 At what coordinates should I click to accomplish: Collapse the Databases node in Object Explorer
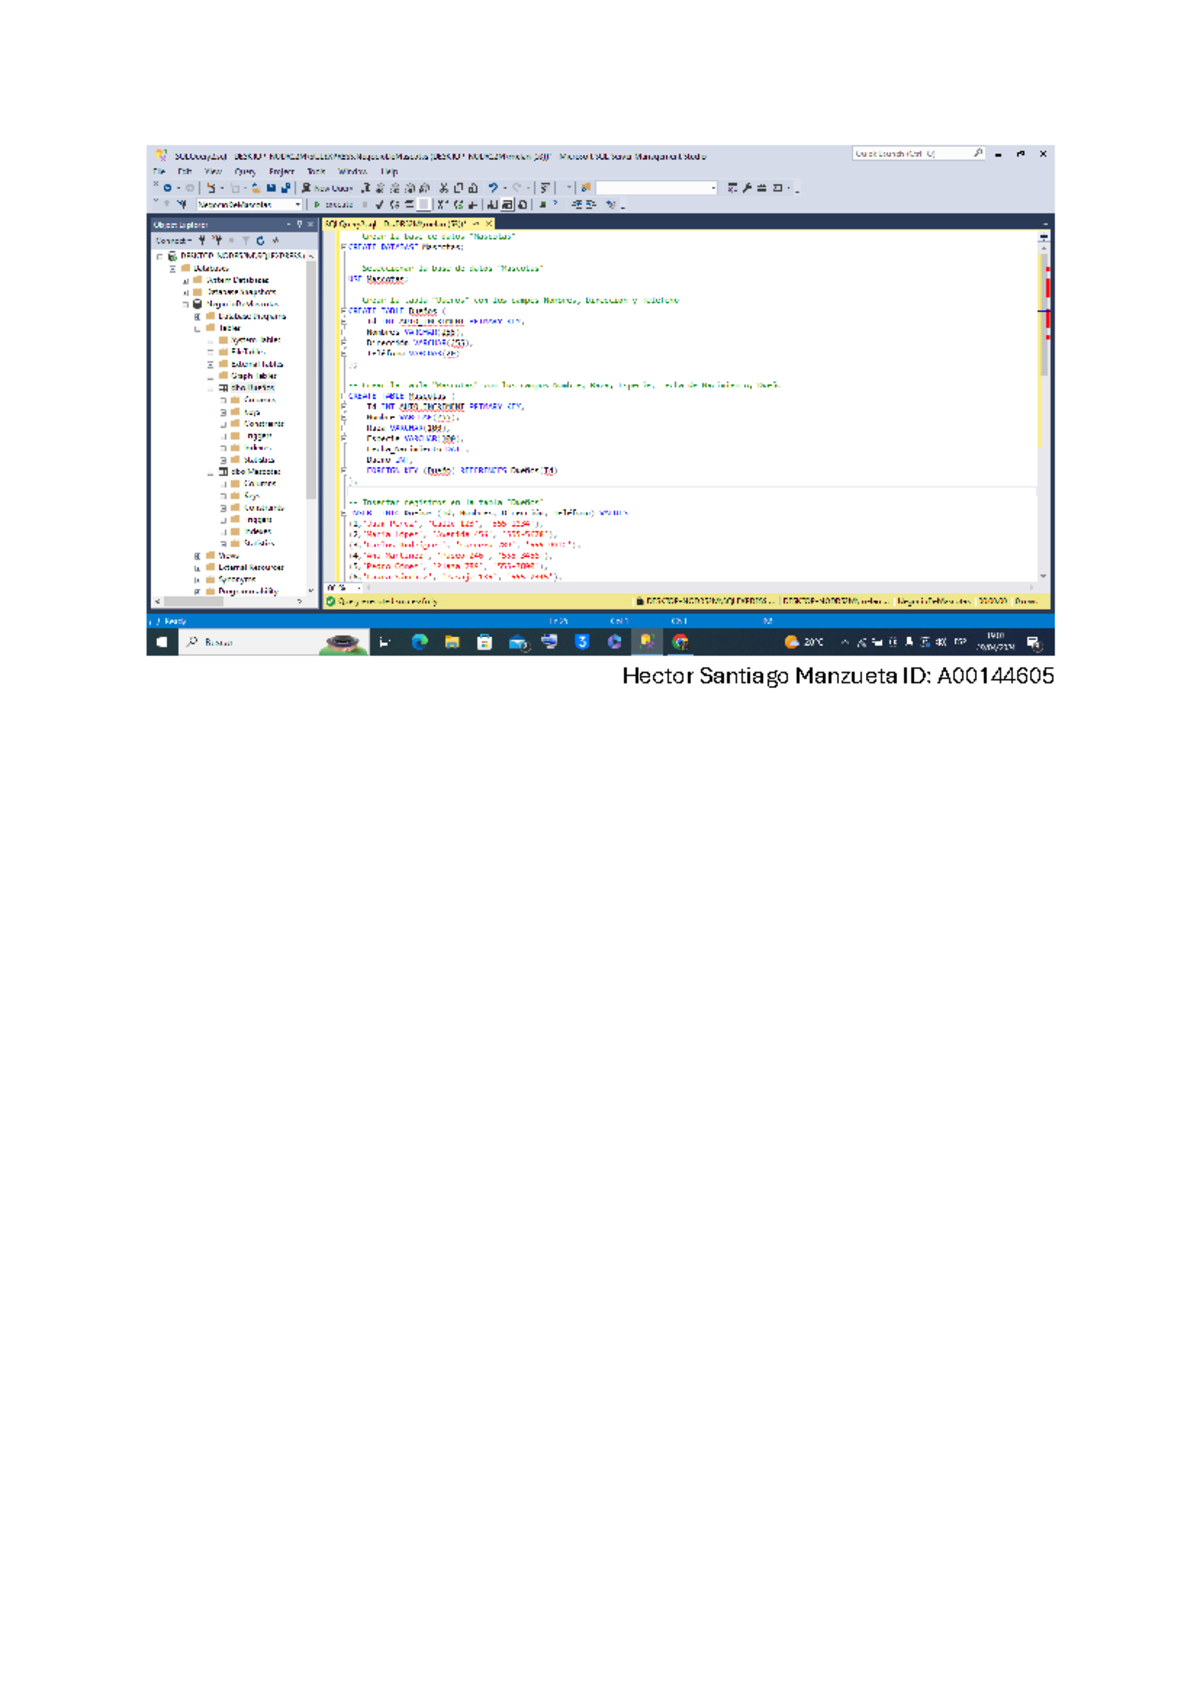point(173,269)
